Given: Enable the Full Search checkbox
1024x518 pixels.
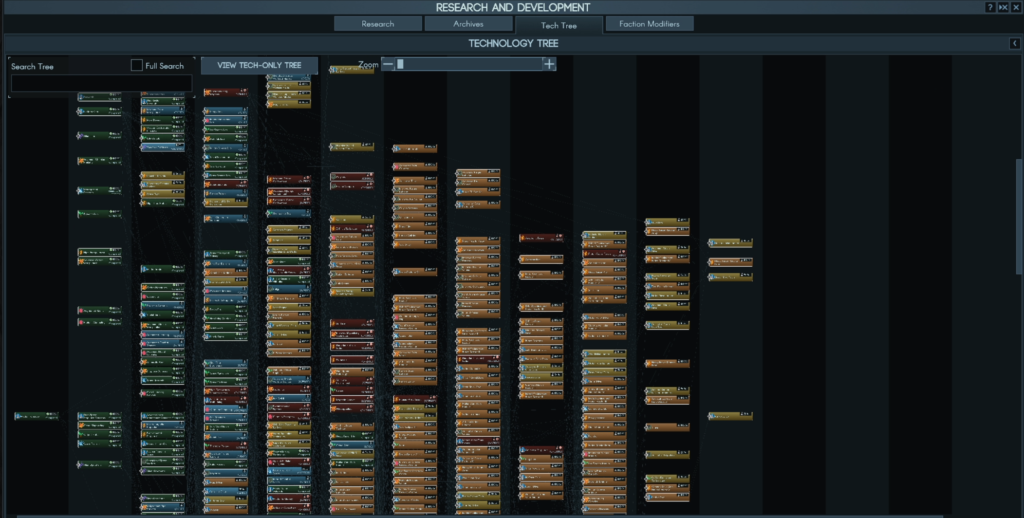Looking at the screenshot, I should [136, 65].
